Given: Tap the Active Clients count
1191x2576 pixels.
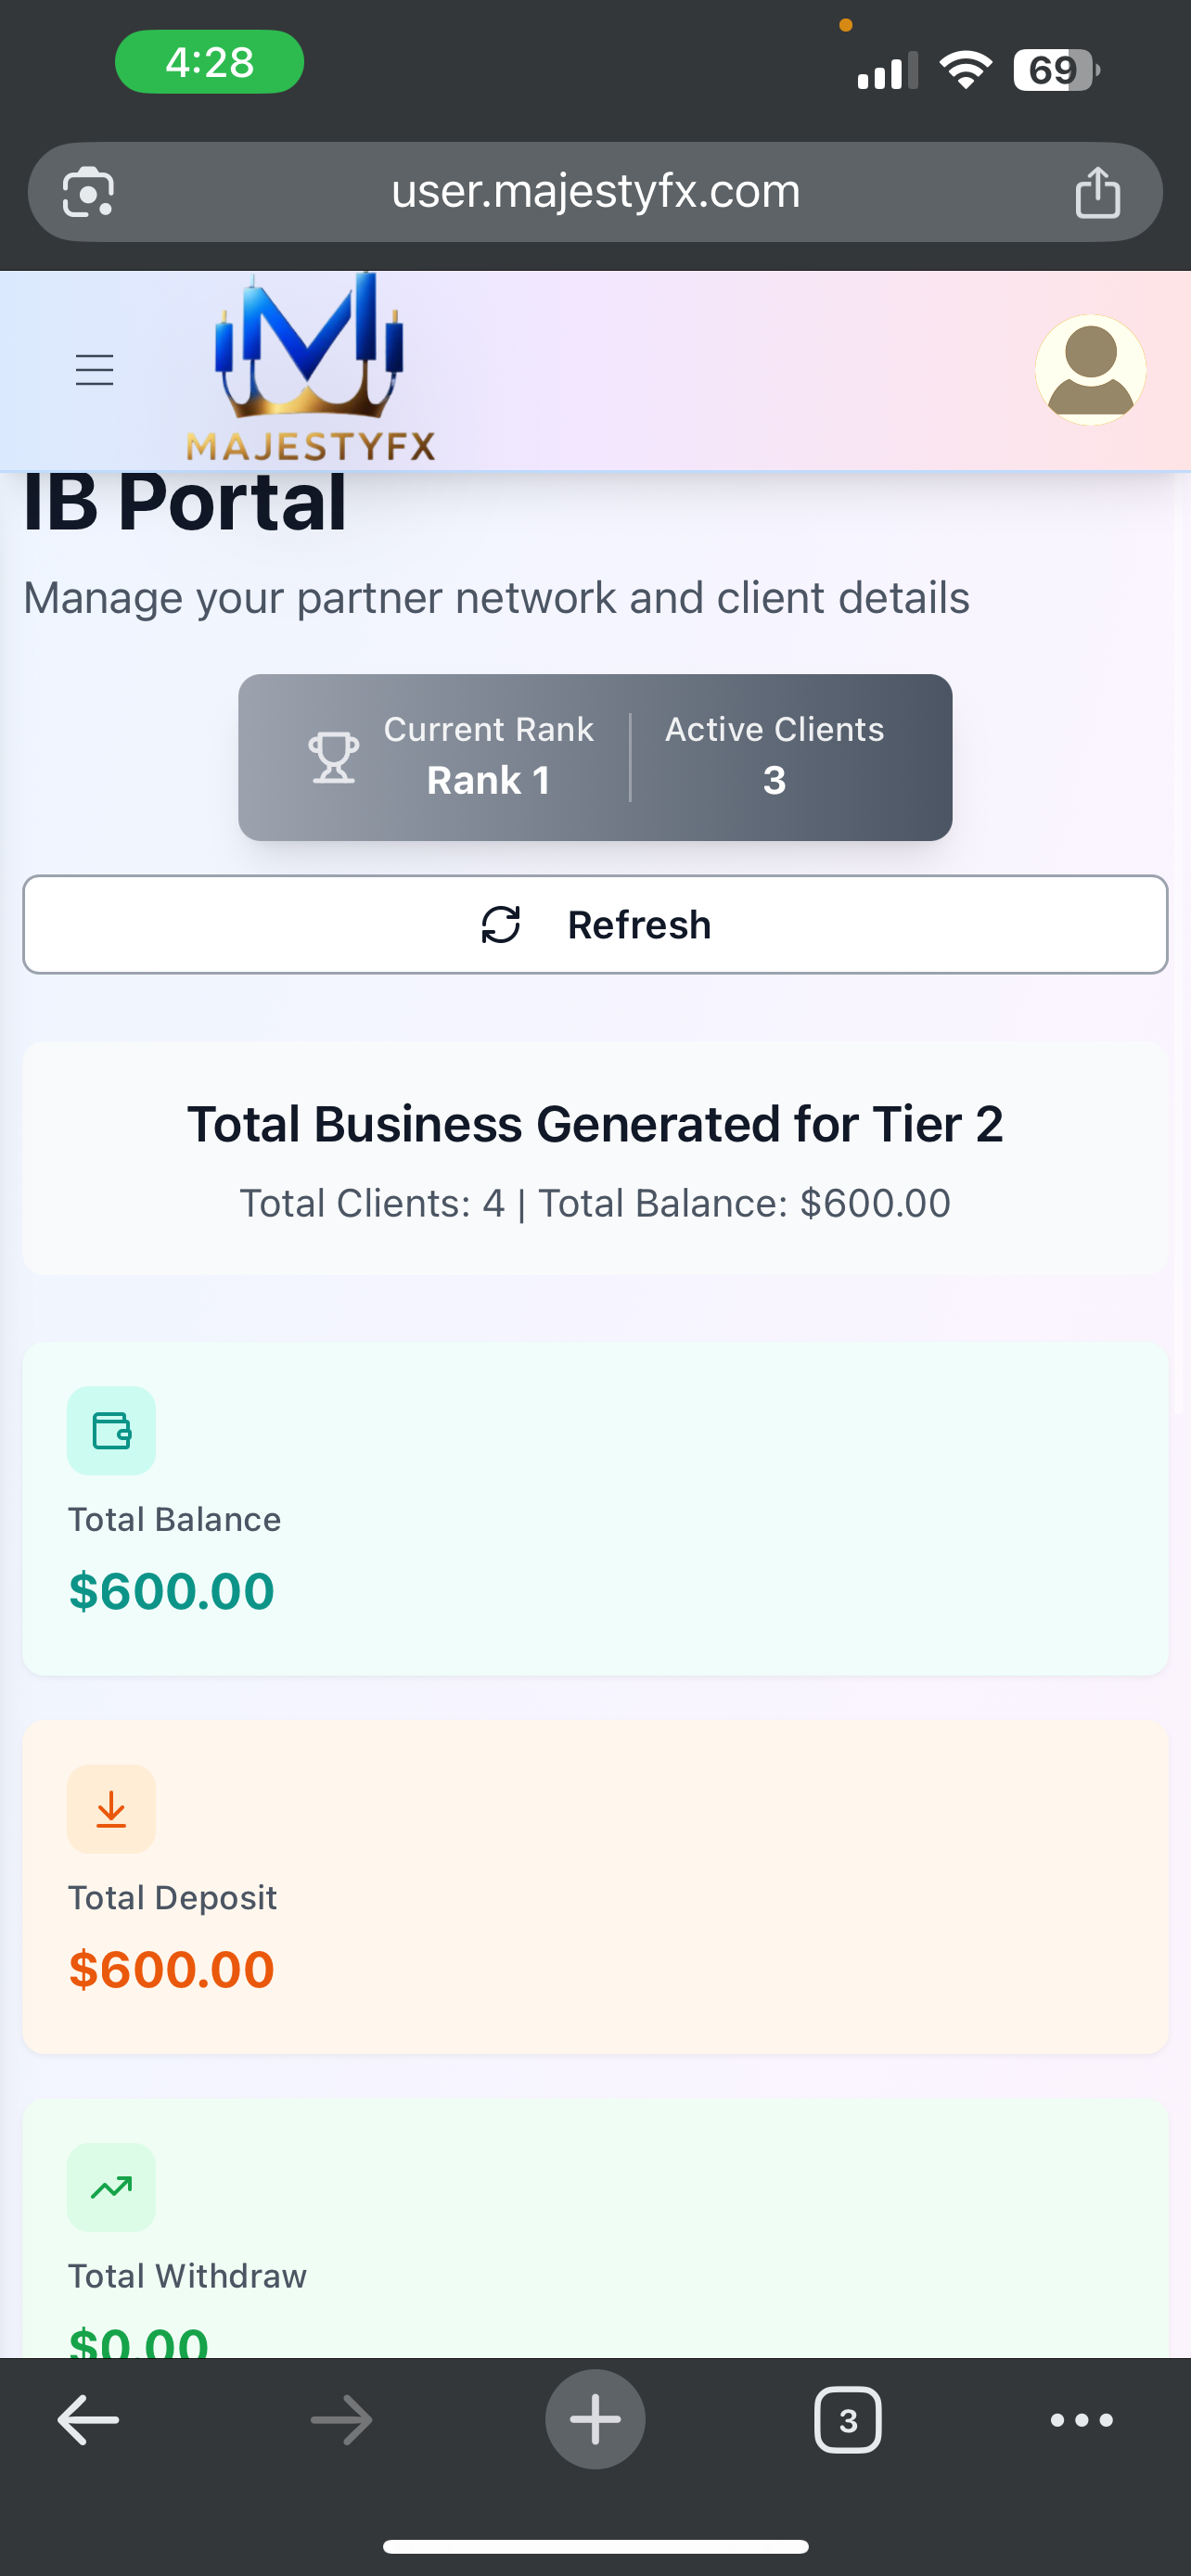Looking at the screenshot, I should [774, 780].
